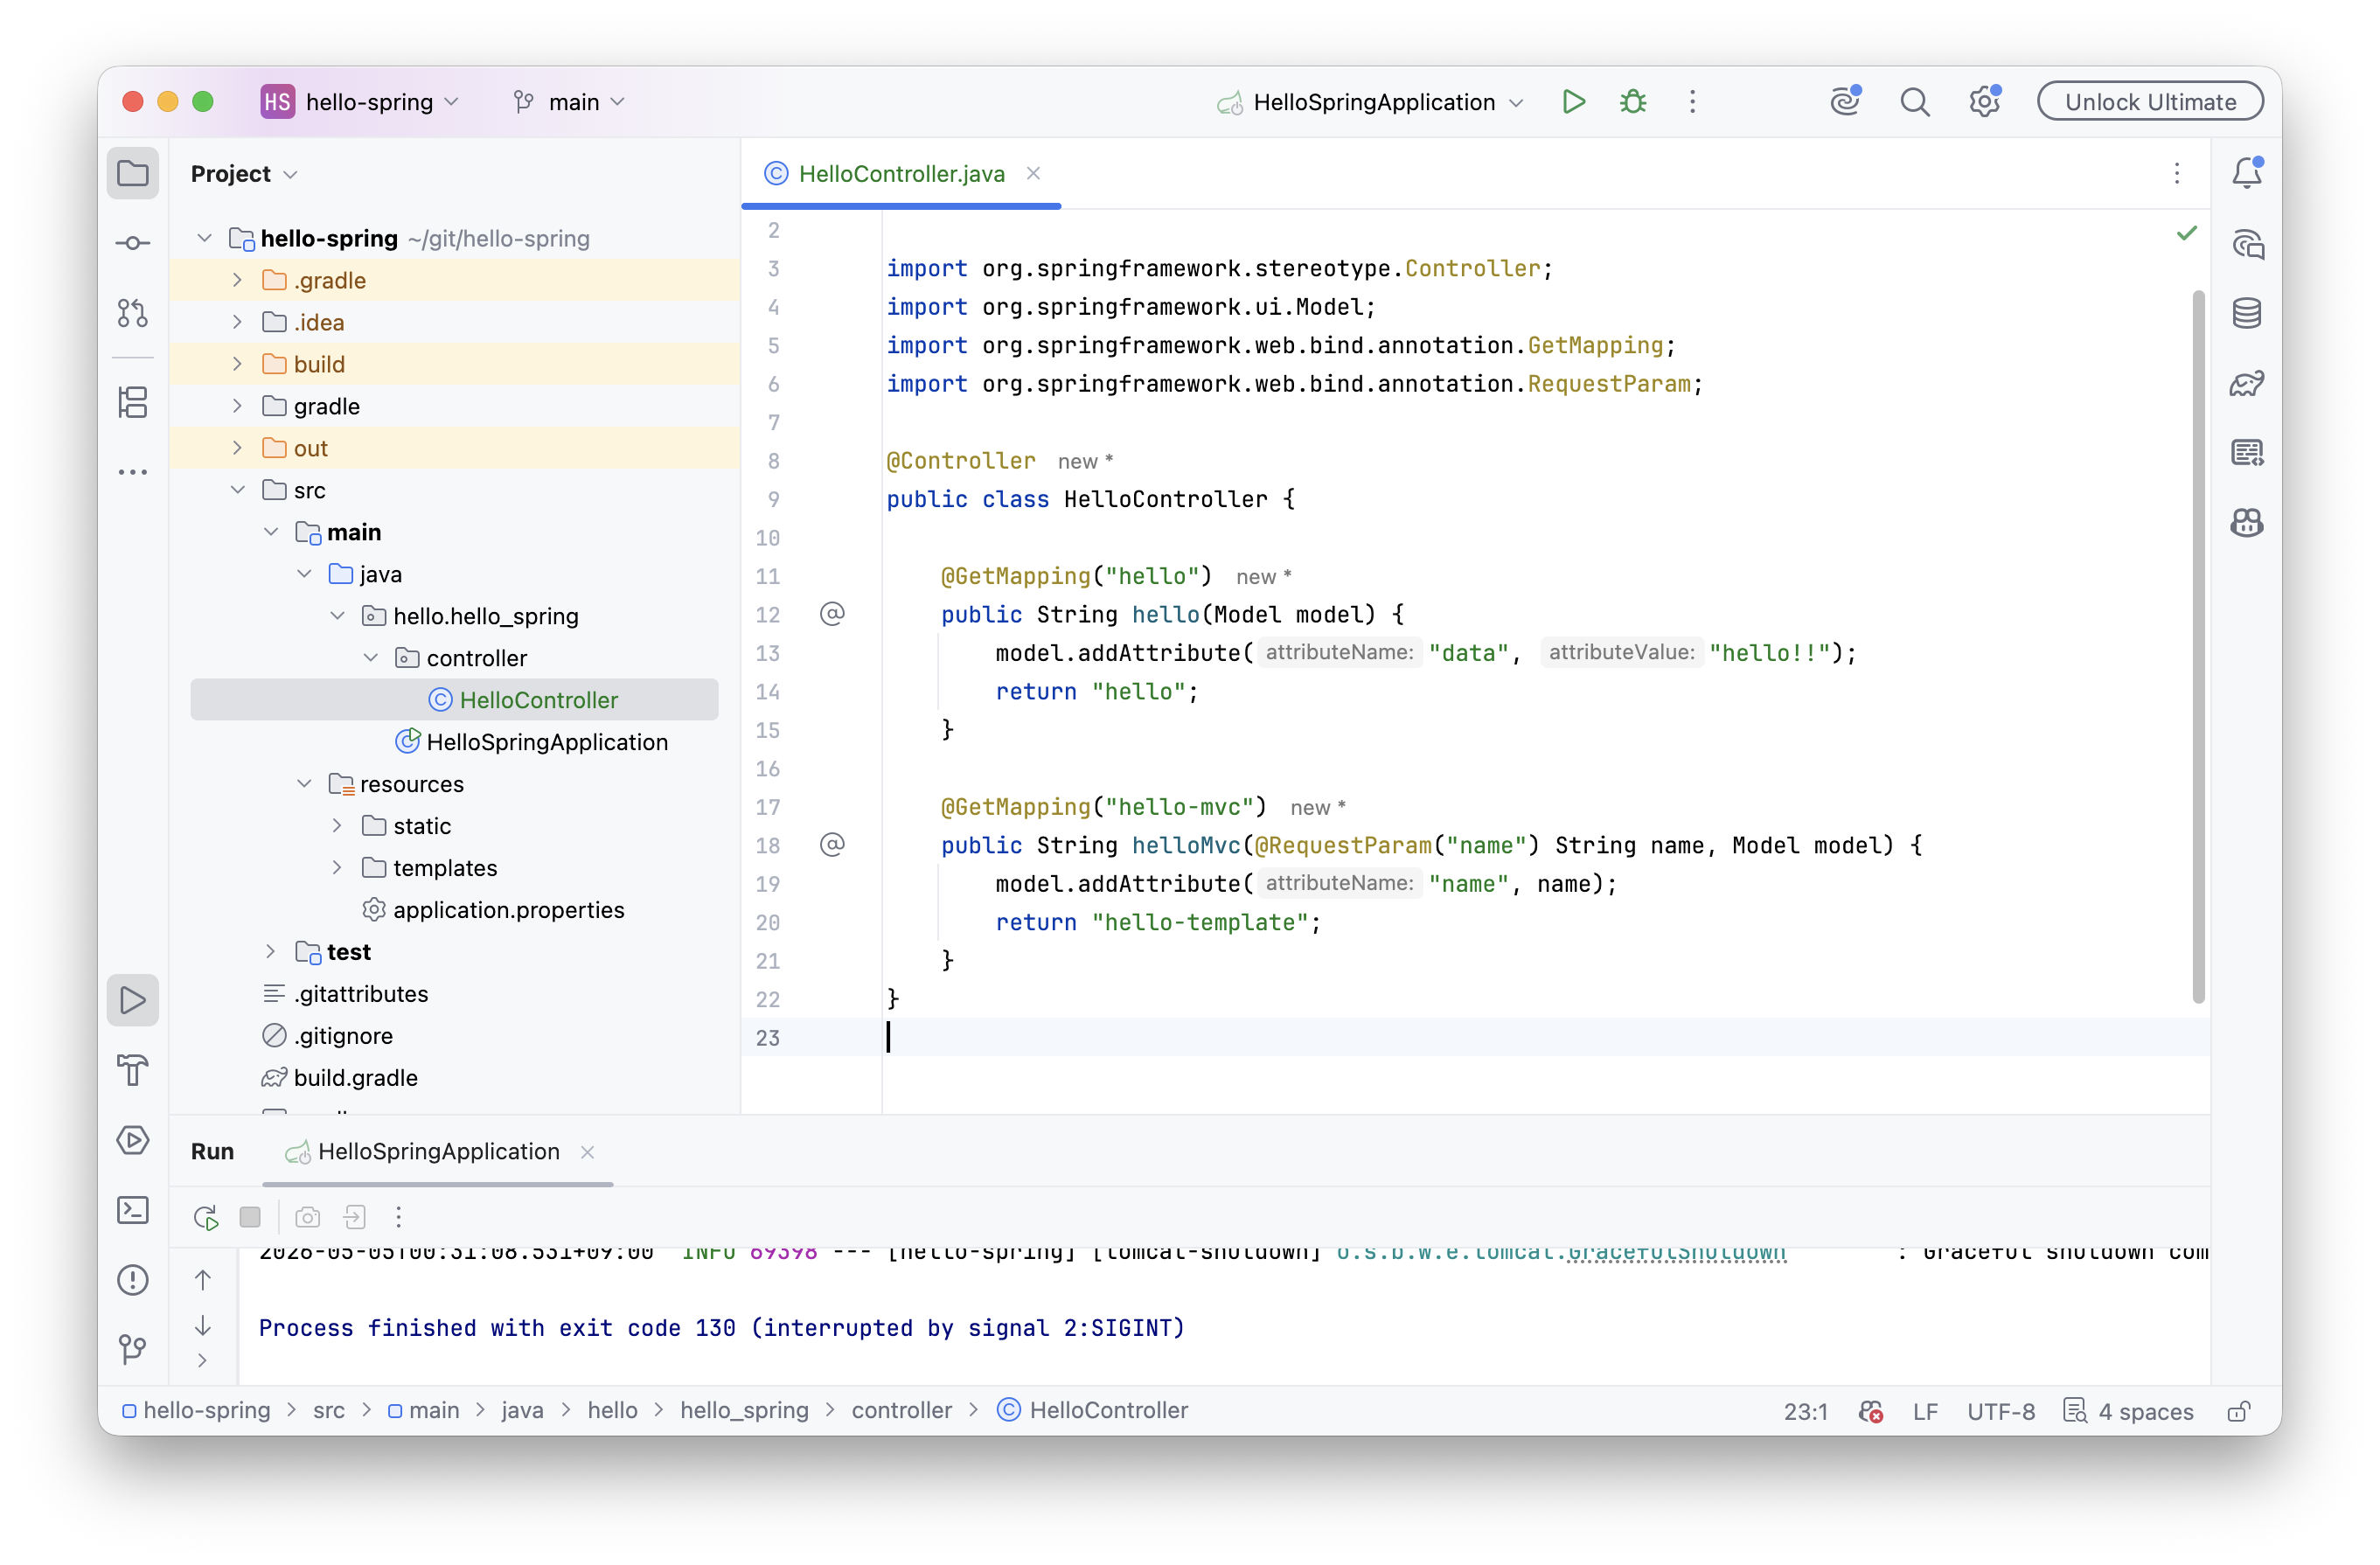This screenshot has width=2380, height=1565.
Task: Expand the templates folder
Action: (x=337, y=867)
